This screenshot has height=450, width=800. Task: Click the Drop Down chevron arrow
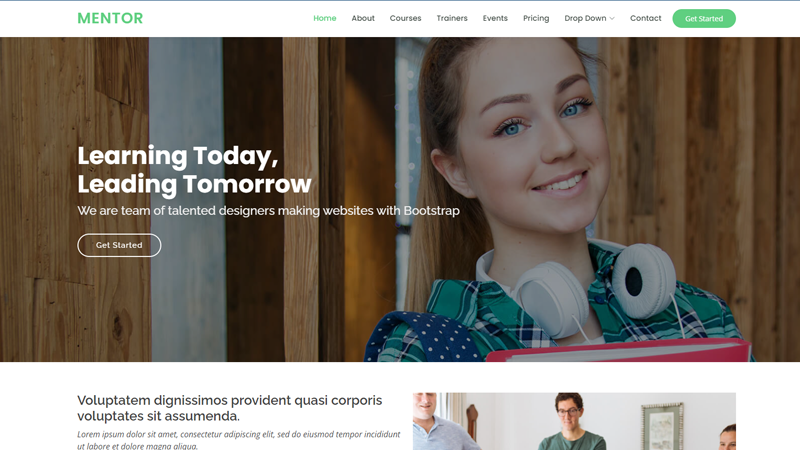[612, 18]
